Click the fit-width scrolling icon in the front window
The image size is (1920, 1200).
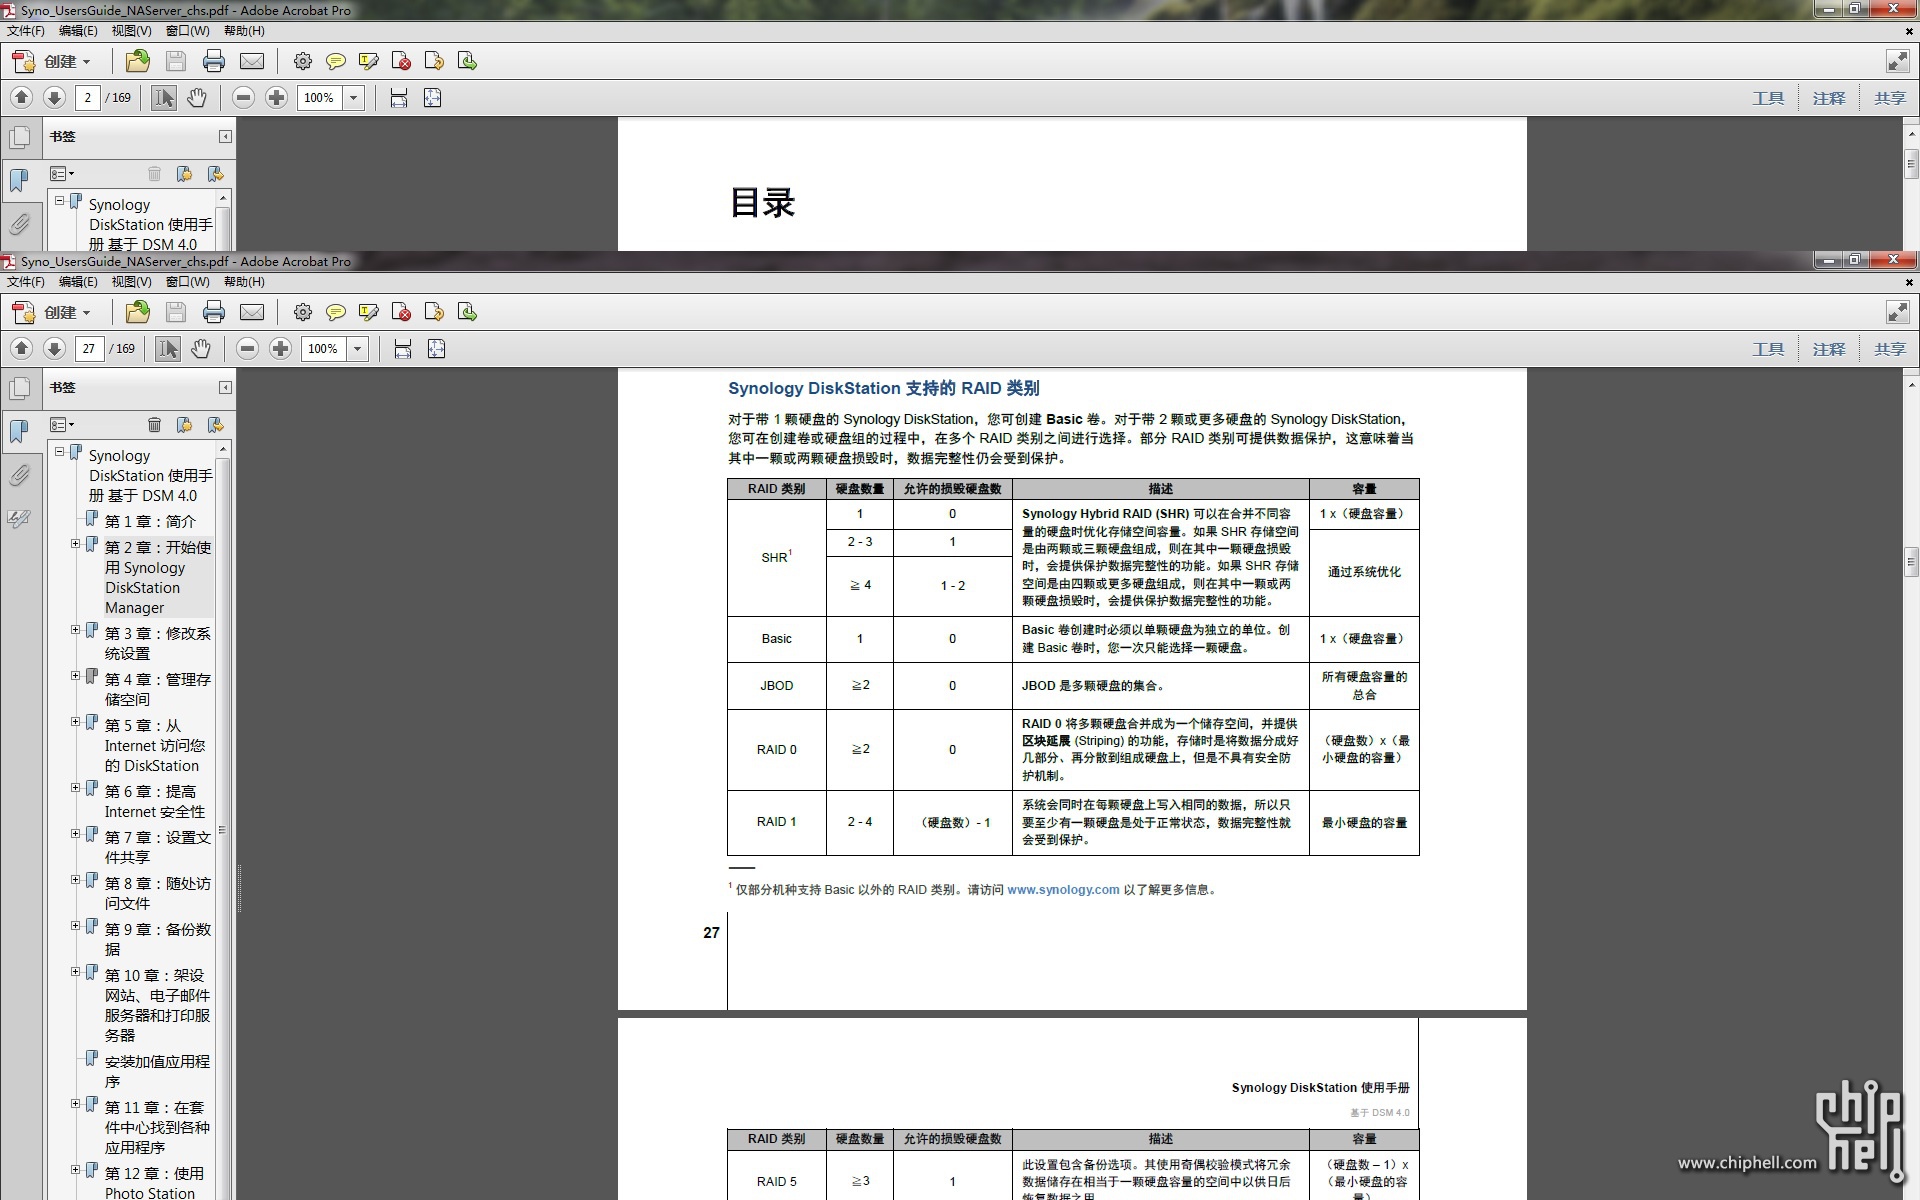(403, 349)
